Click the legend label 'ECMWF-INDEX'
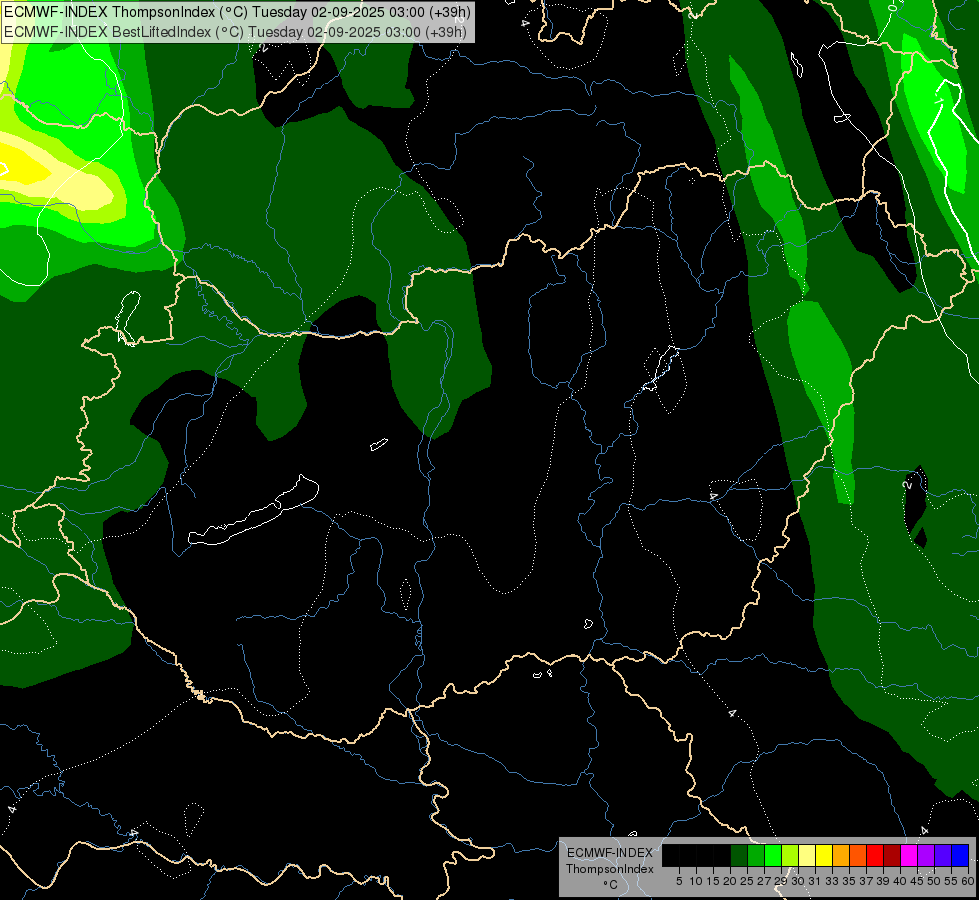Viewport: 979px width, 900px height. point(610,853)
